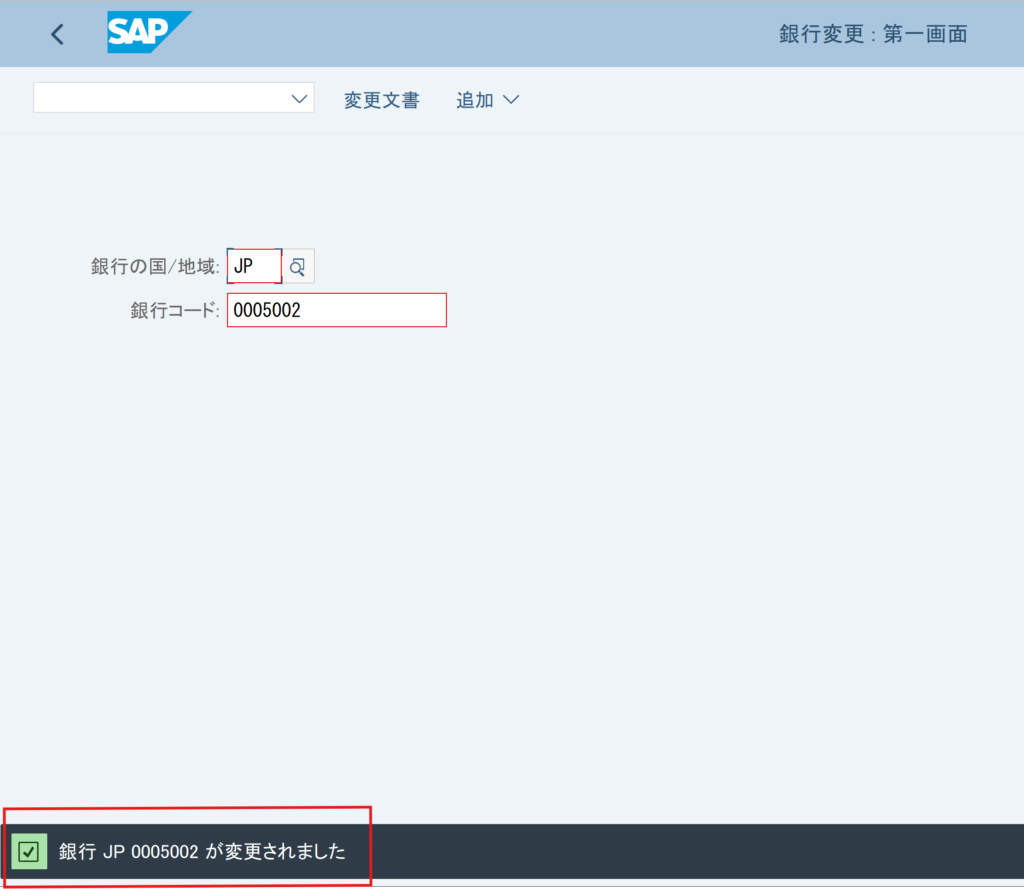Open search help for bank country/region
1024x889 pixels.
(x=298, y=267)
